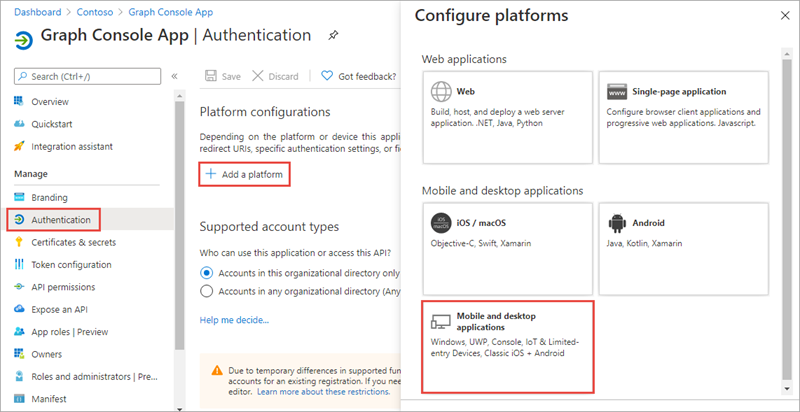Click the Android robot icon
Screen dimensions: 800x412
tap(617, 223)
